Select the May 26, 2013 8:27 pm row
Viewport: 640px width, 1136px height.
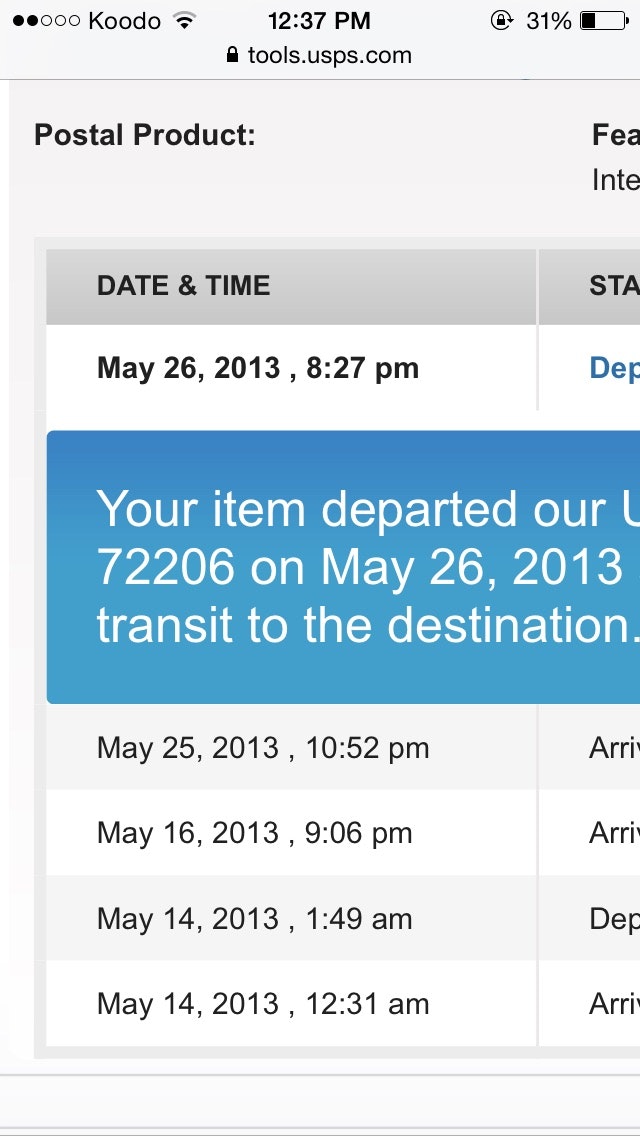tap(258, 368)
